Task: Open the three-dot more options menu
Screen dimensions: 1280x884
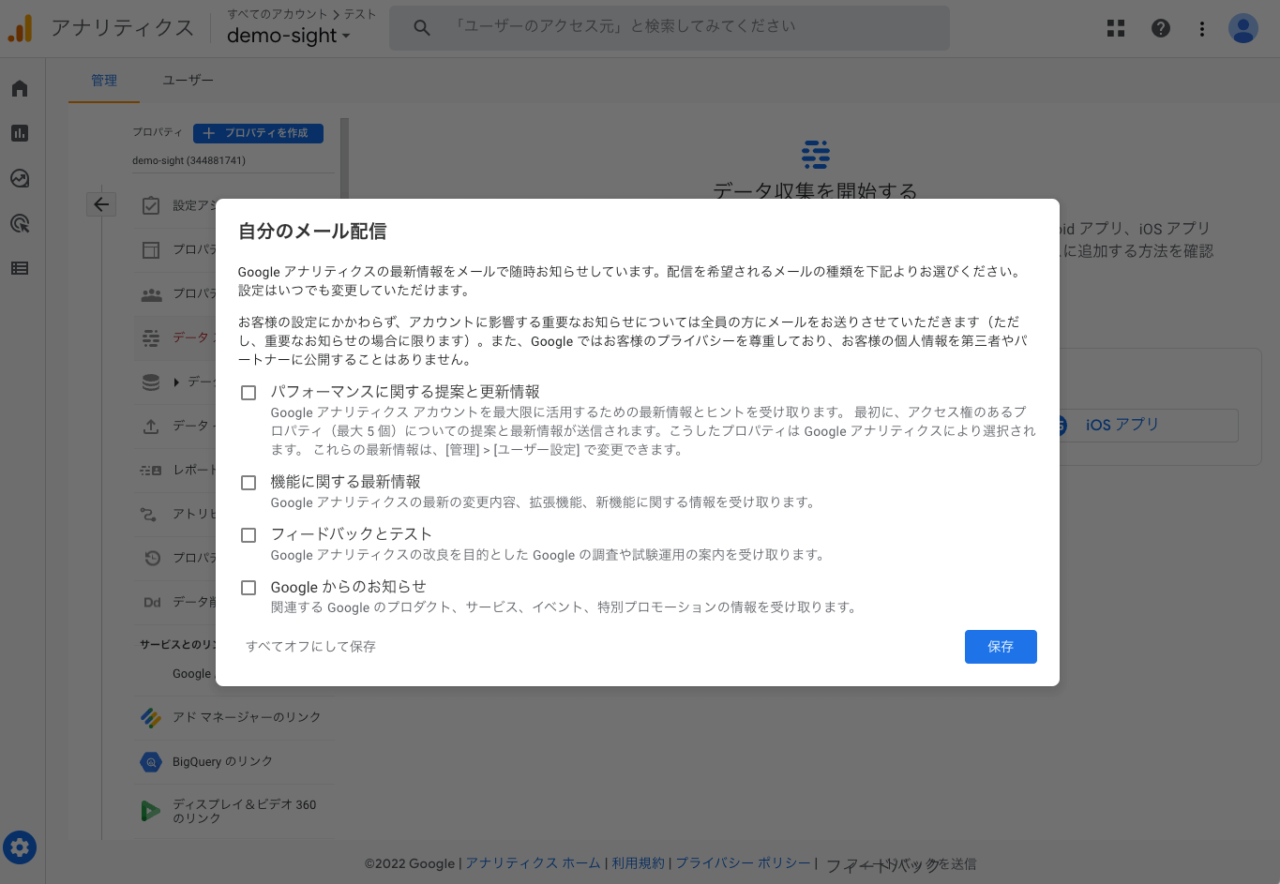Action: click(1202, 28)
